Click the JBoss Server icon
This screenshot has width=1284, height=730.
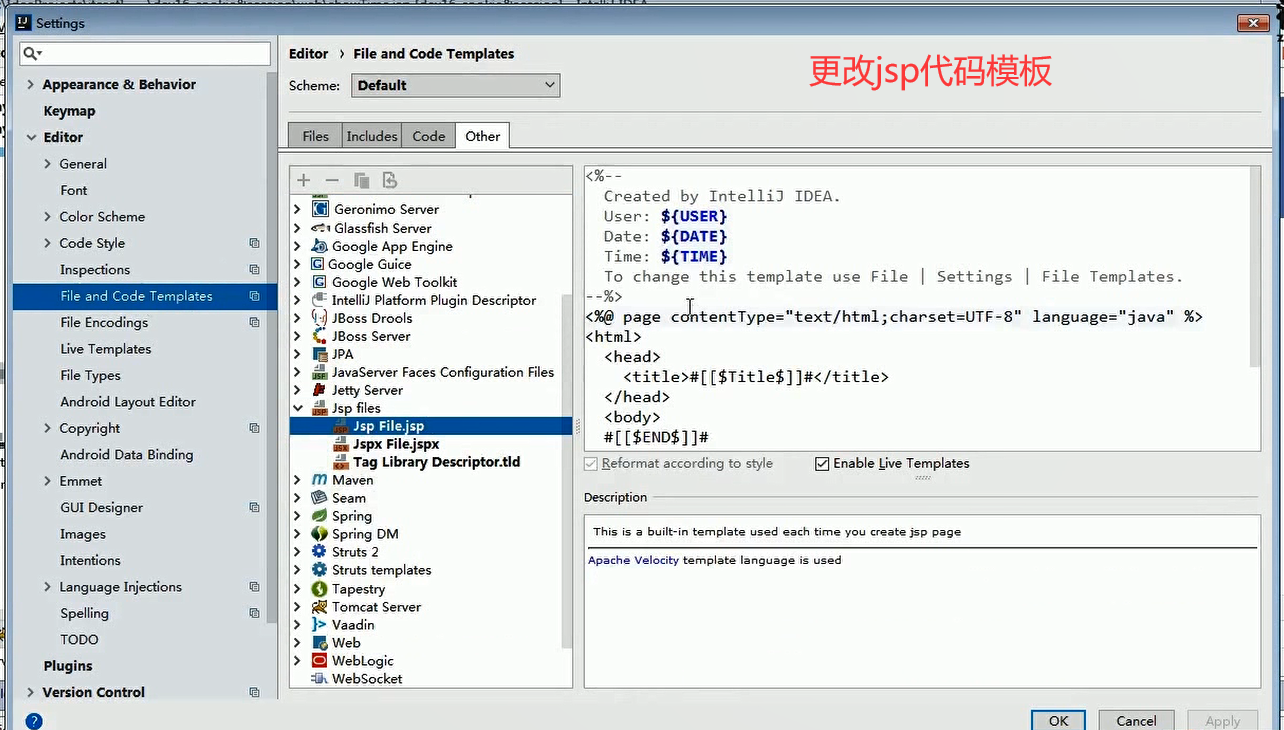(320, 336)
